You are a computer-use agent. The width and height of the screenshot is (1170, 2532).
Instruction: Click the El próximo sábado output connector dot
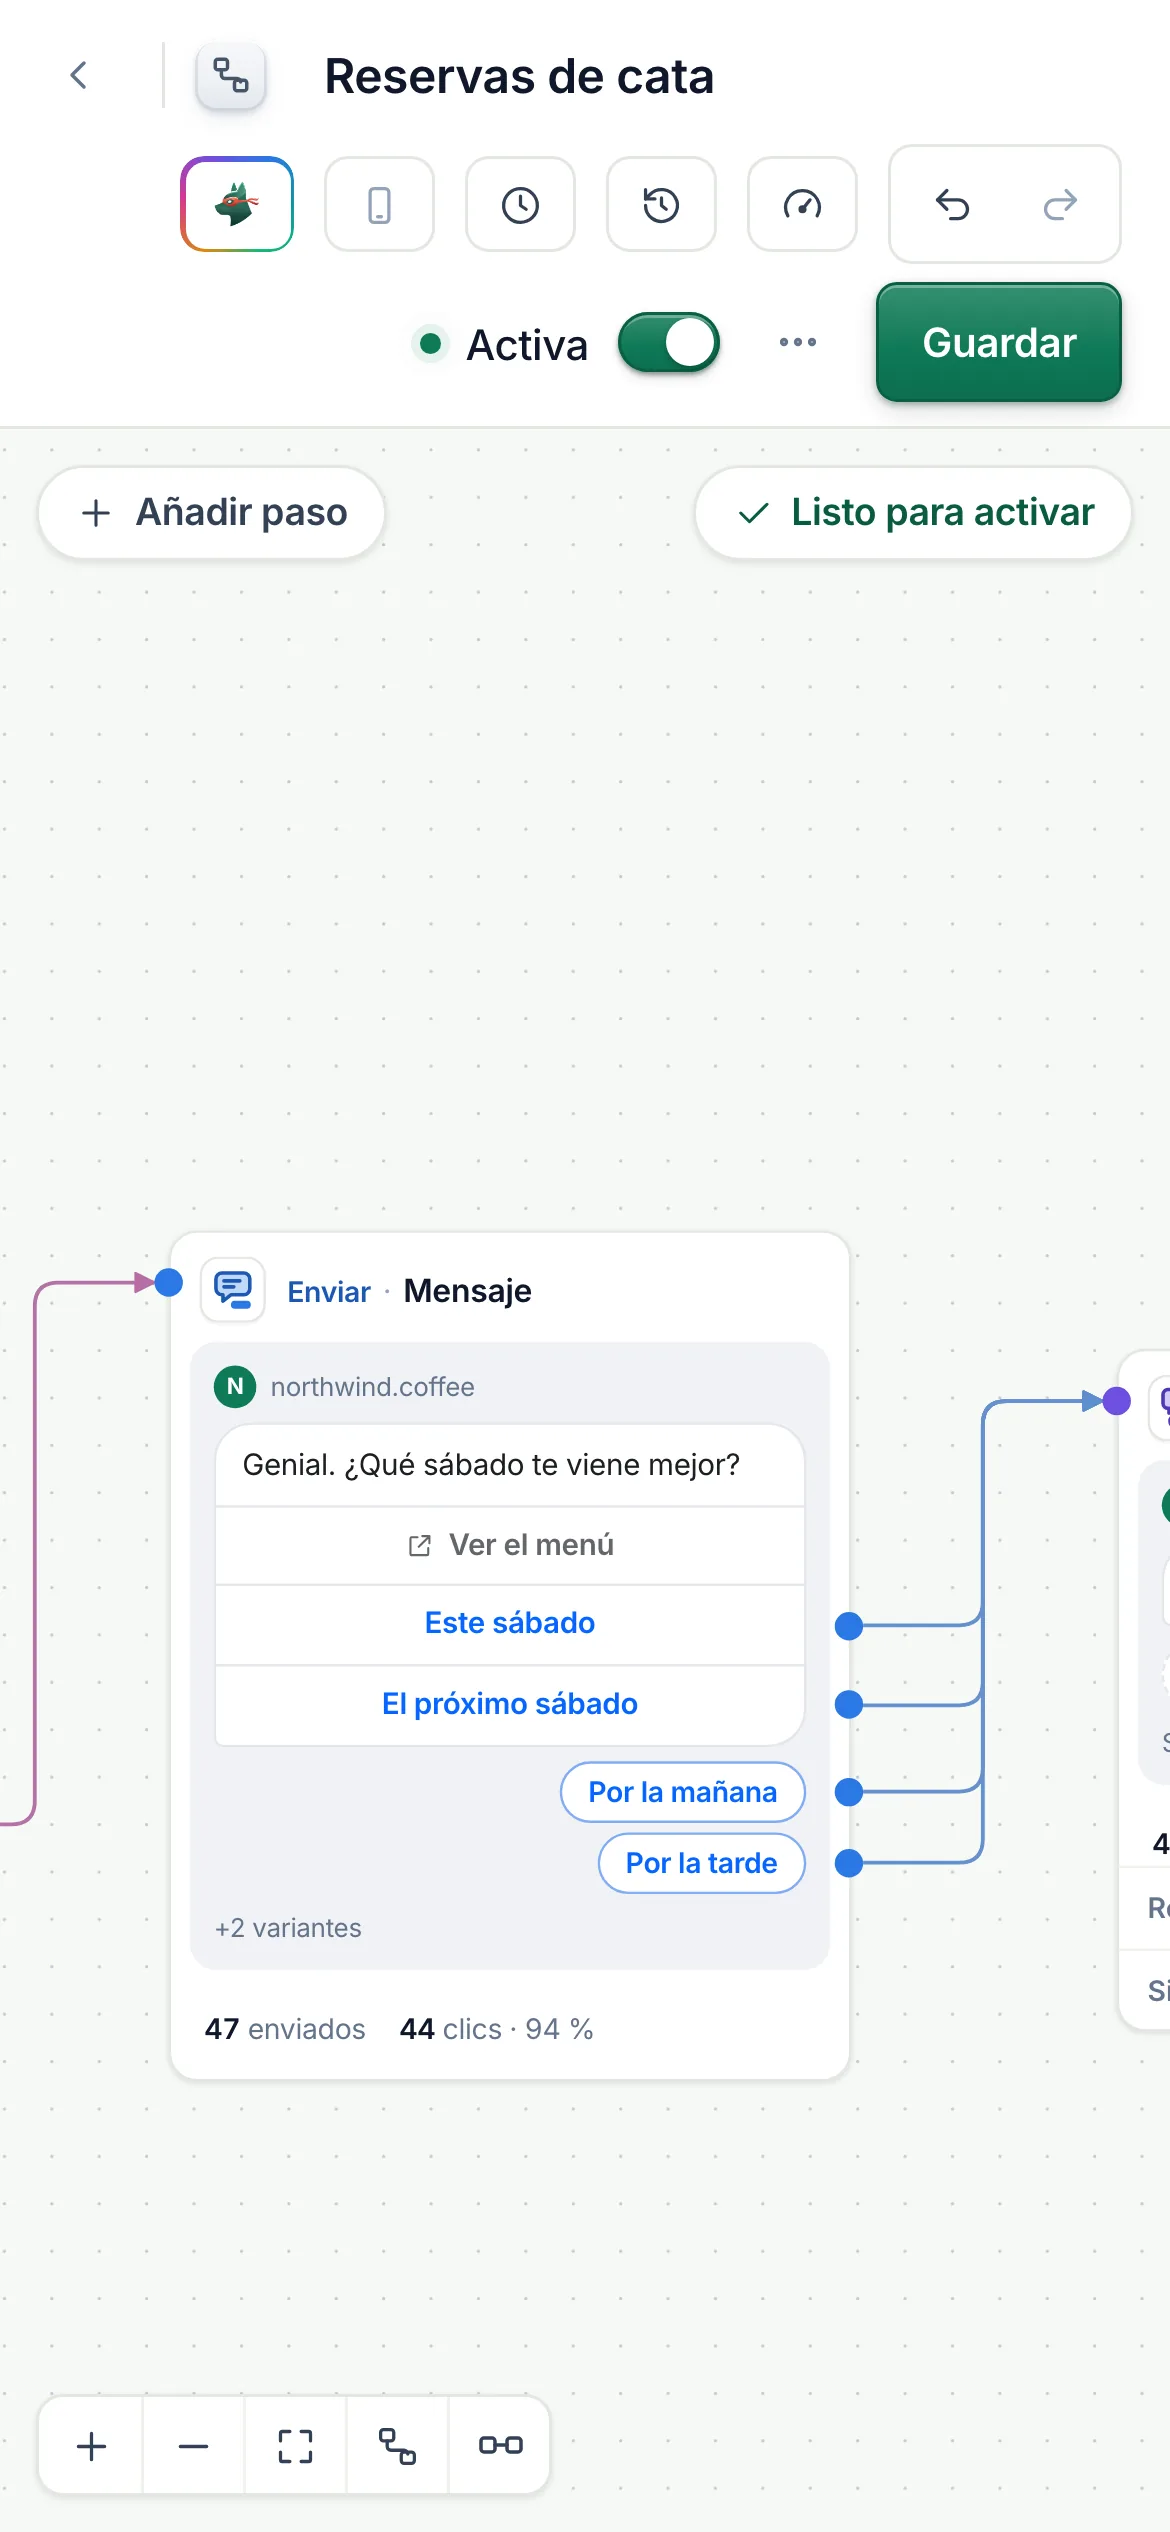point(849,1704)
